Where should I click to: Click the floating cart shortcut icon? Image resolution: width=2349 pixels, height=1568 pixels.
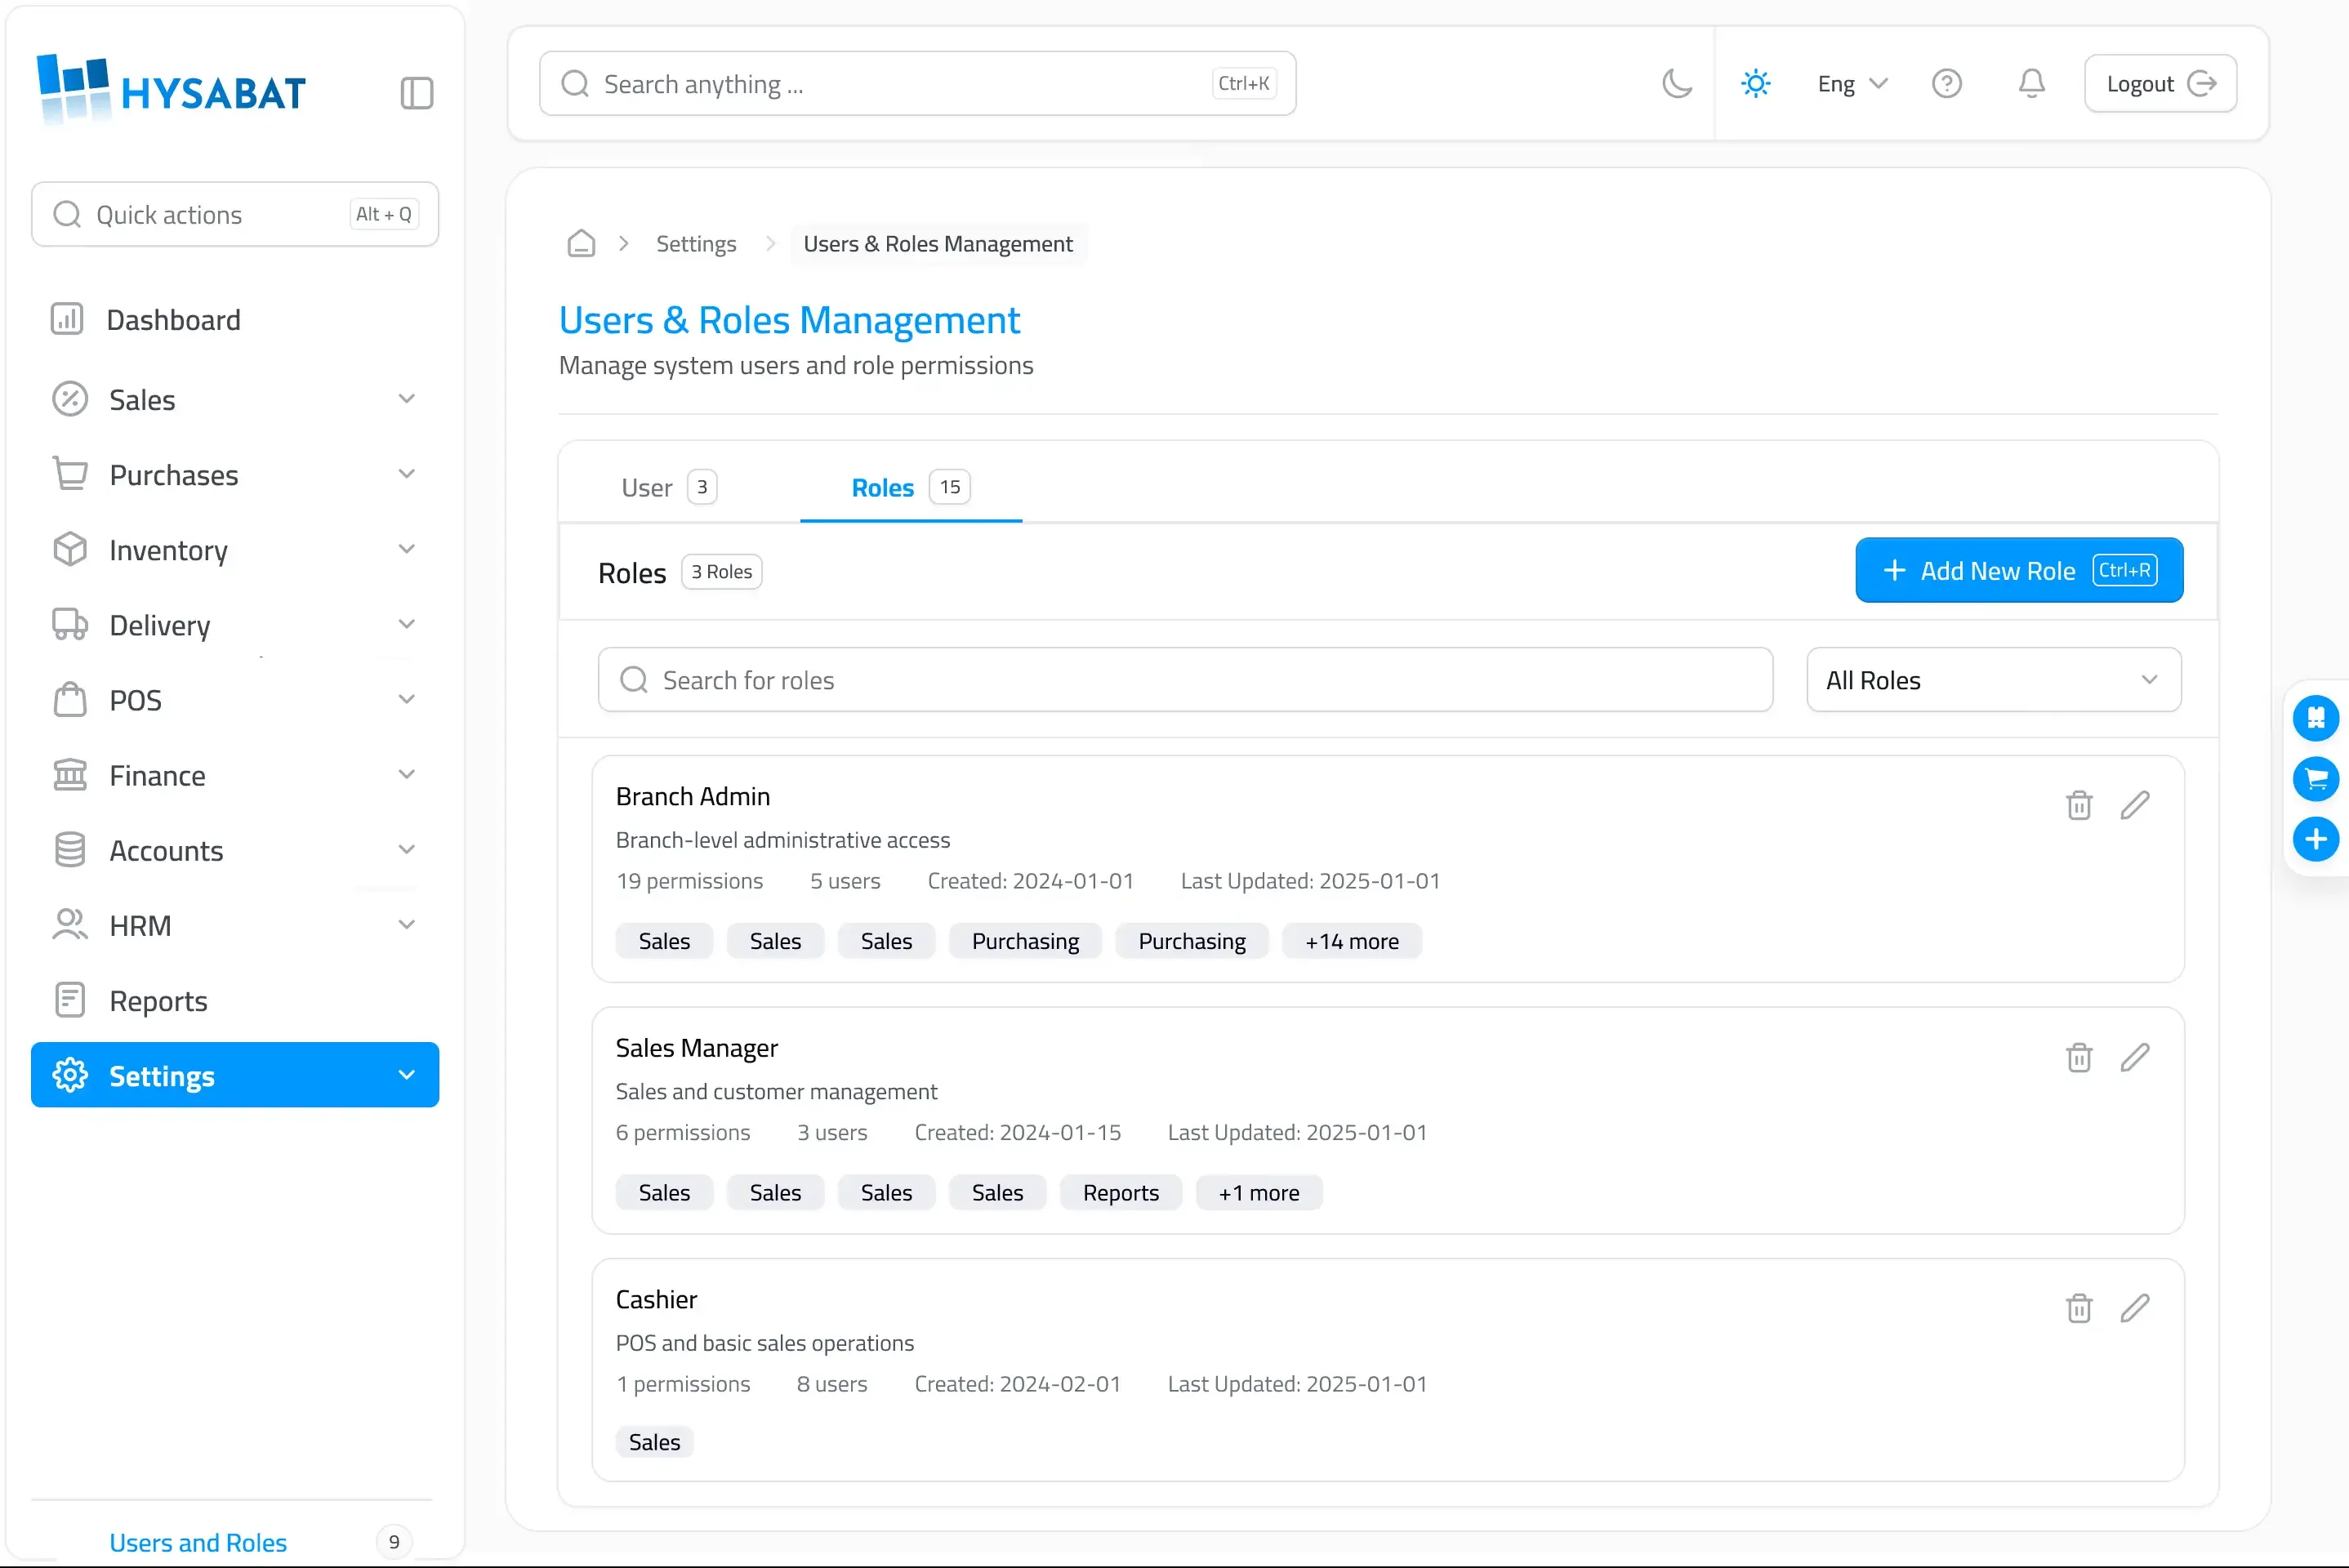[x=2316, y=779]
